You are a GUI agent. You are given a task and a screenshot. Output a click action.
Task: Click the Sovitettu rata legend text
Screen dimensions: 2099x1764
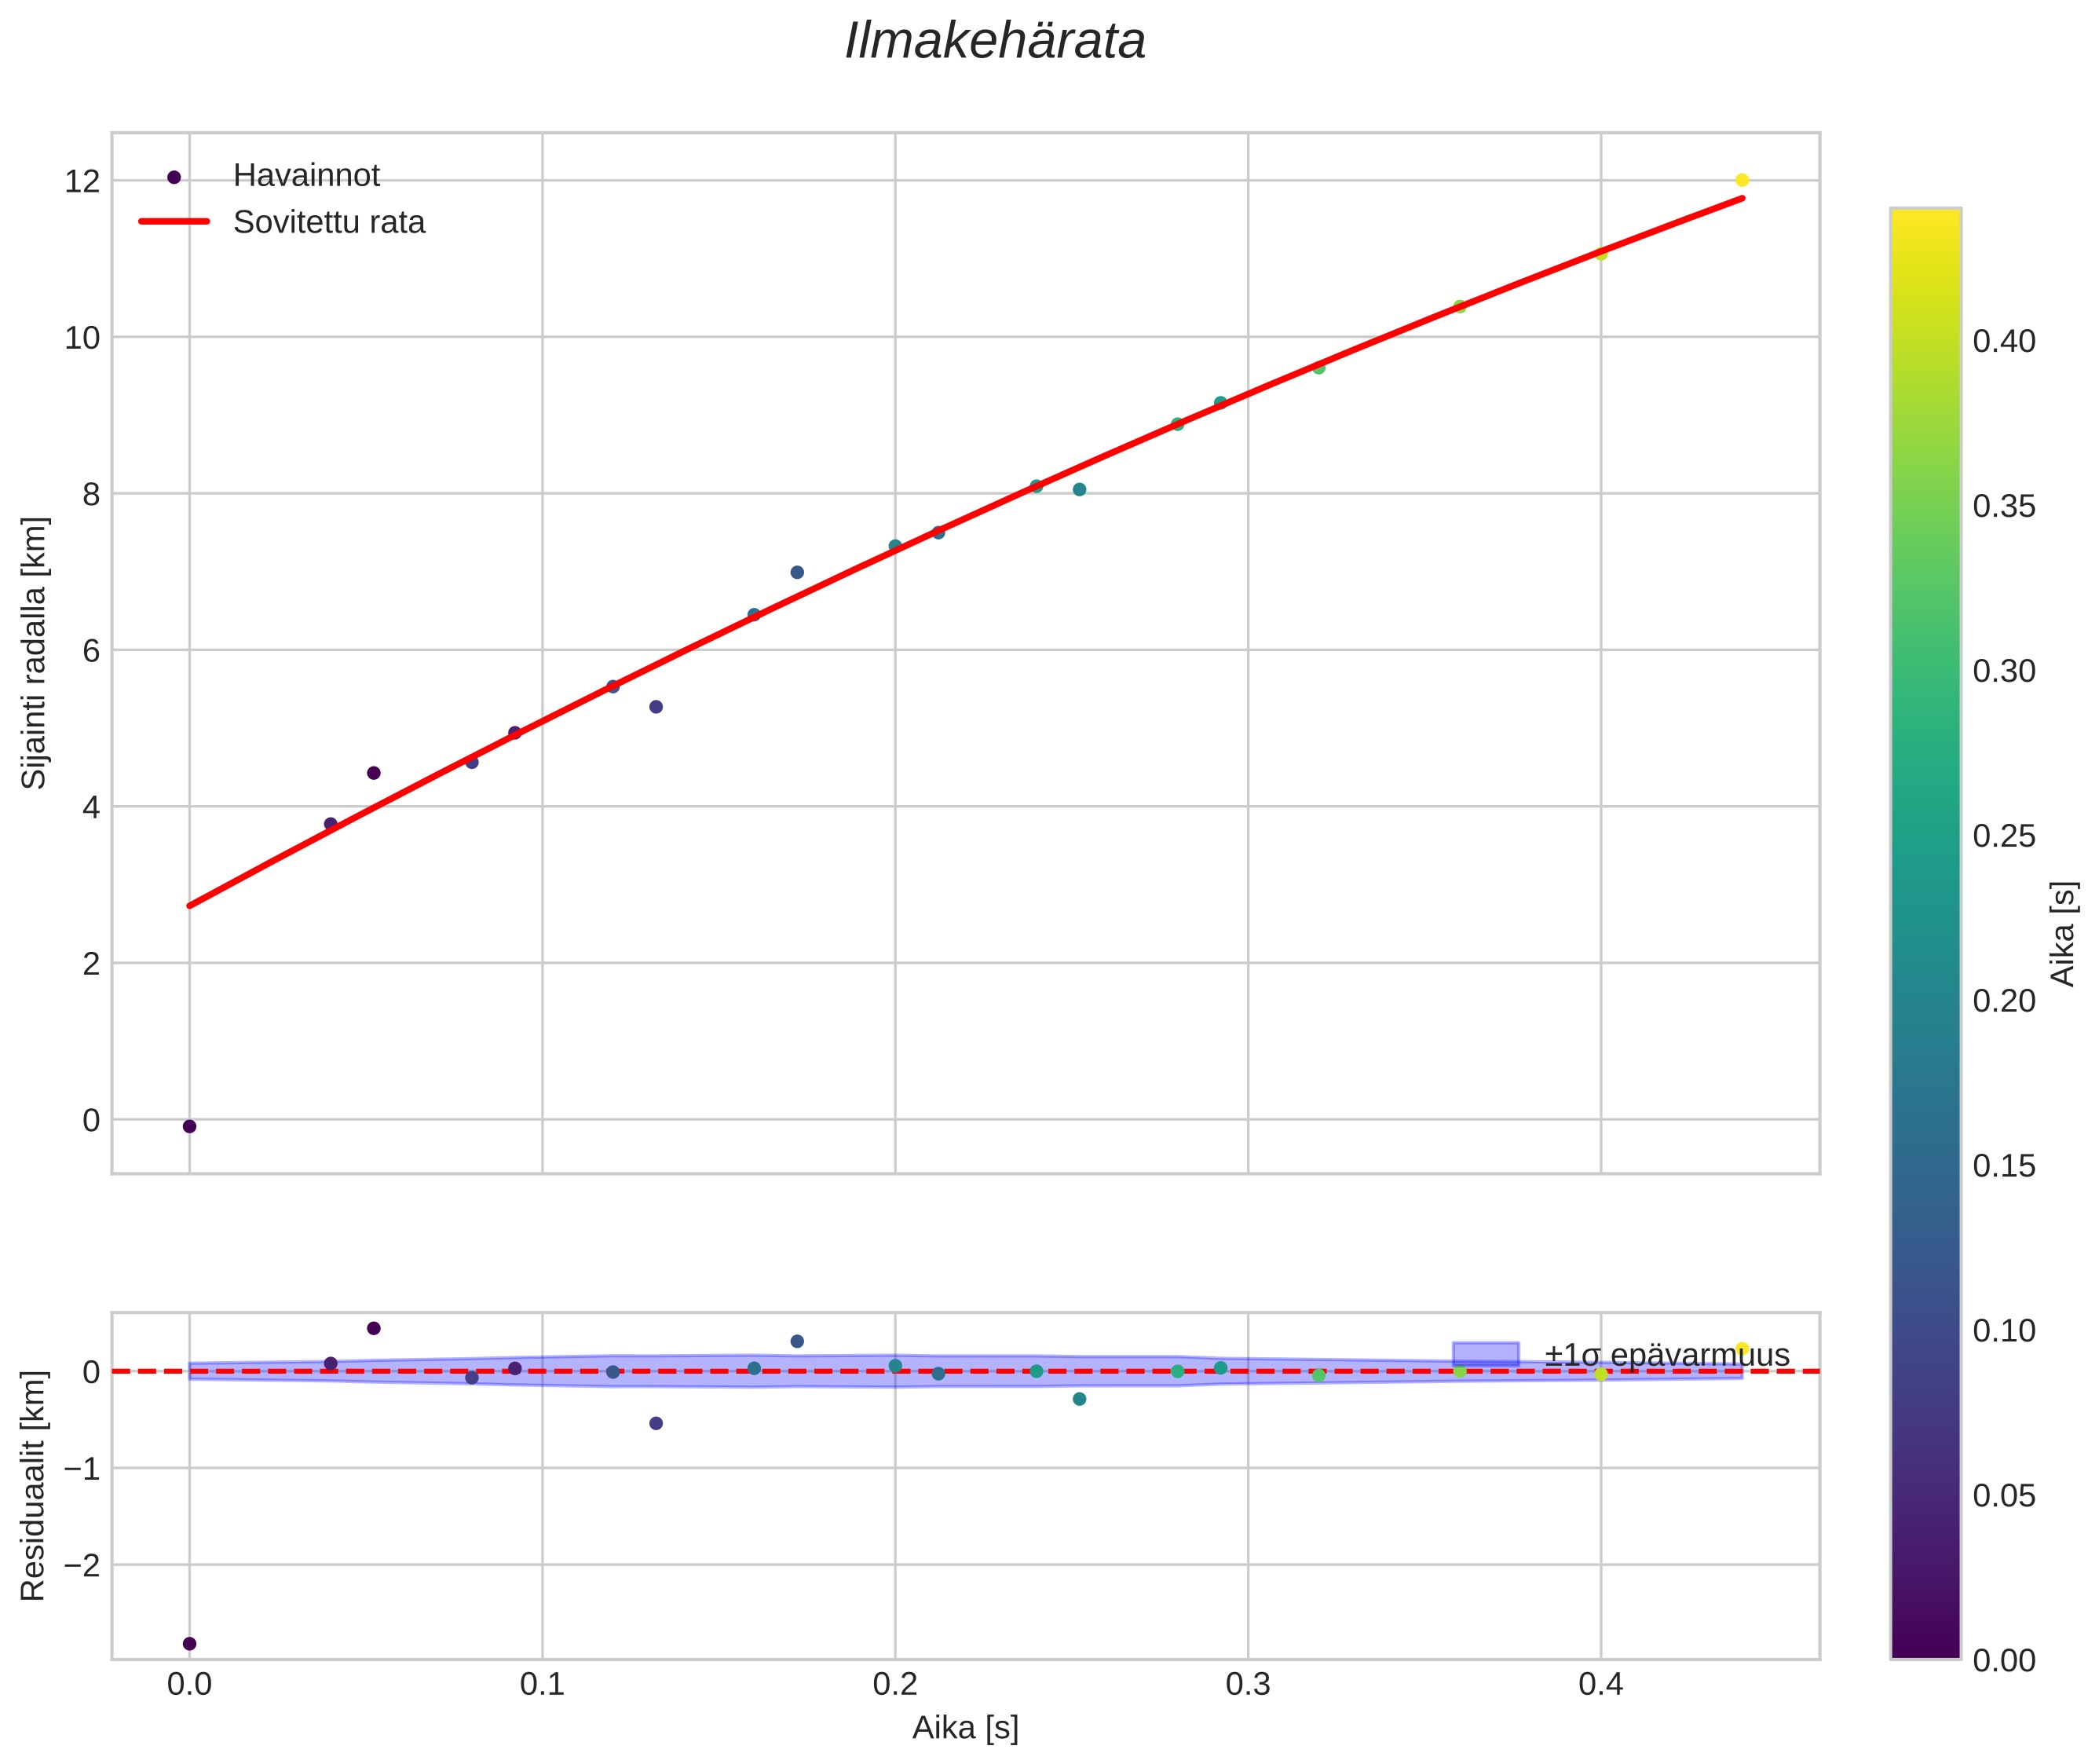point(329,222)
